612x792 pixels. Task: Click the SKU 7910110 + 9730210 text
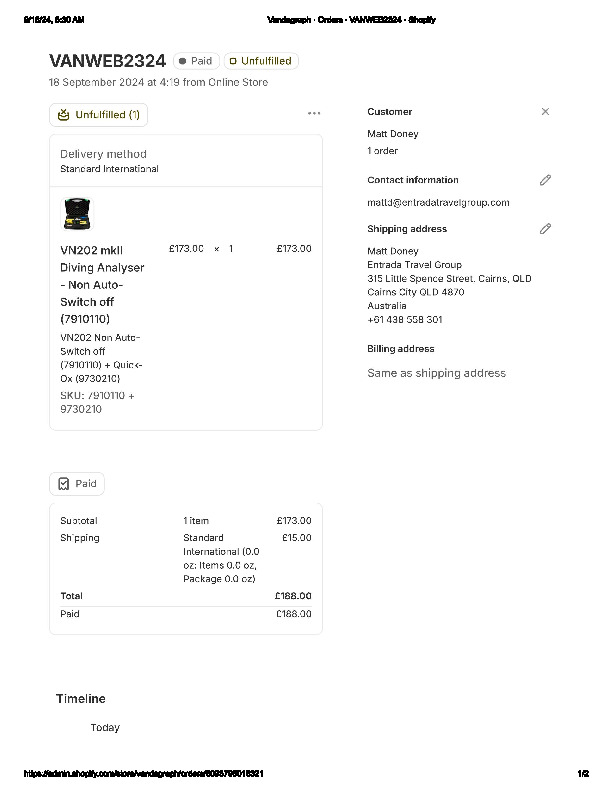[97, 402]
